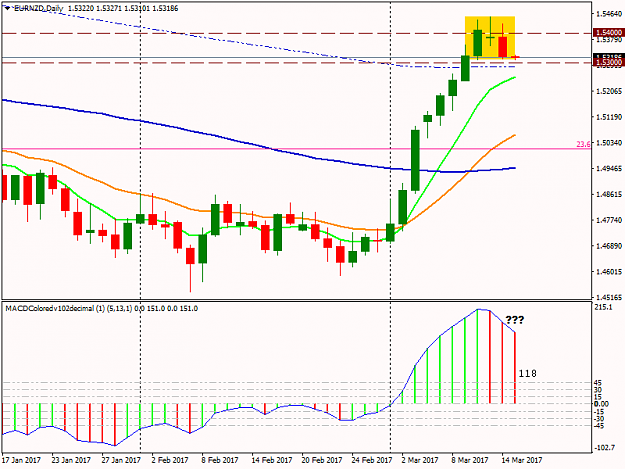The width and height of the screenshot is (625, 469).
Task: Click the 1.46890 price scale value
Action: click(609, 246)
